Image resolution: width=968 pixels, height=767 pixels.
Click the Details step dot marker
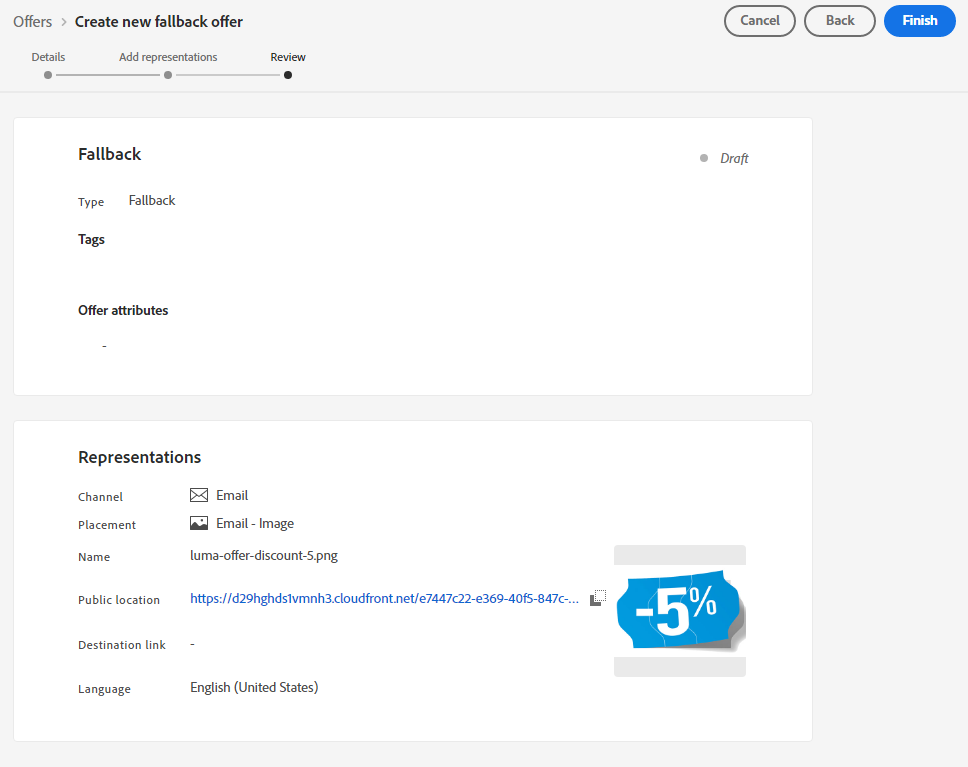(x=48, y=75)
